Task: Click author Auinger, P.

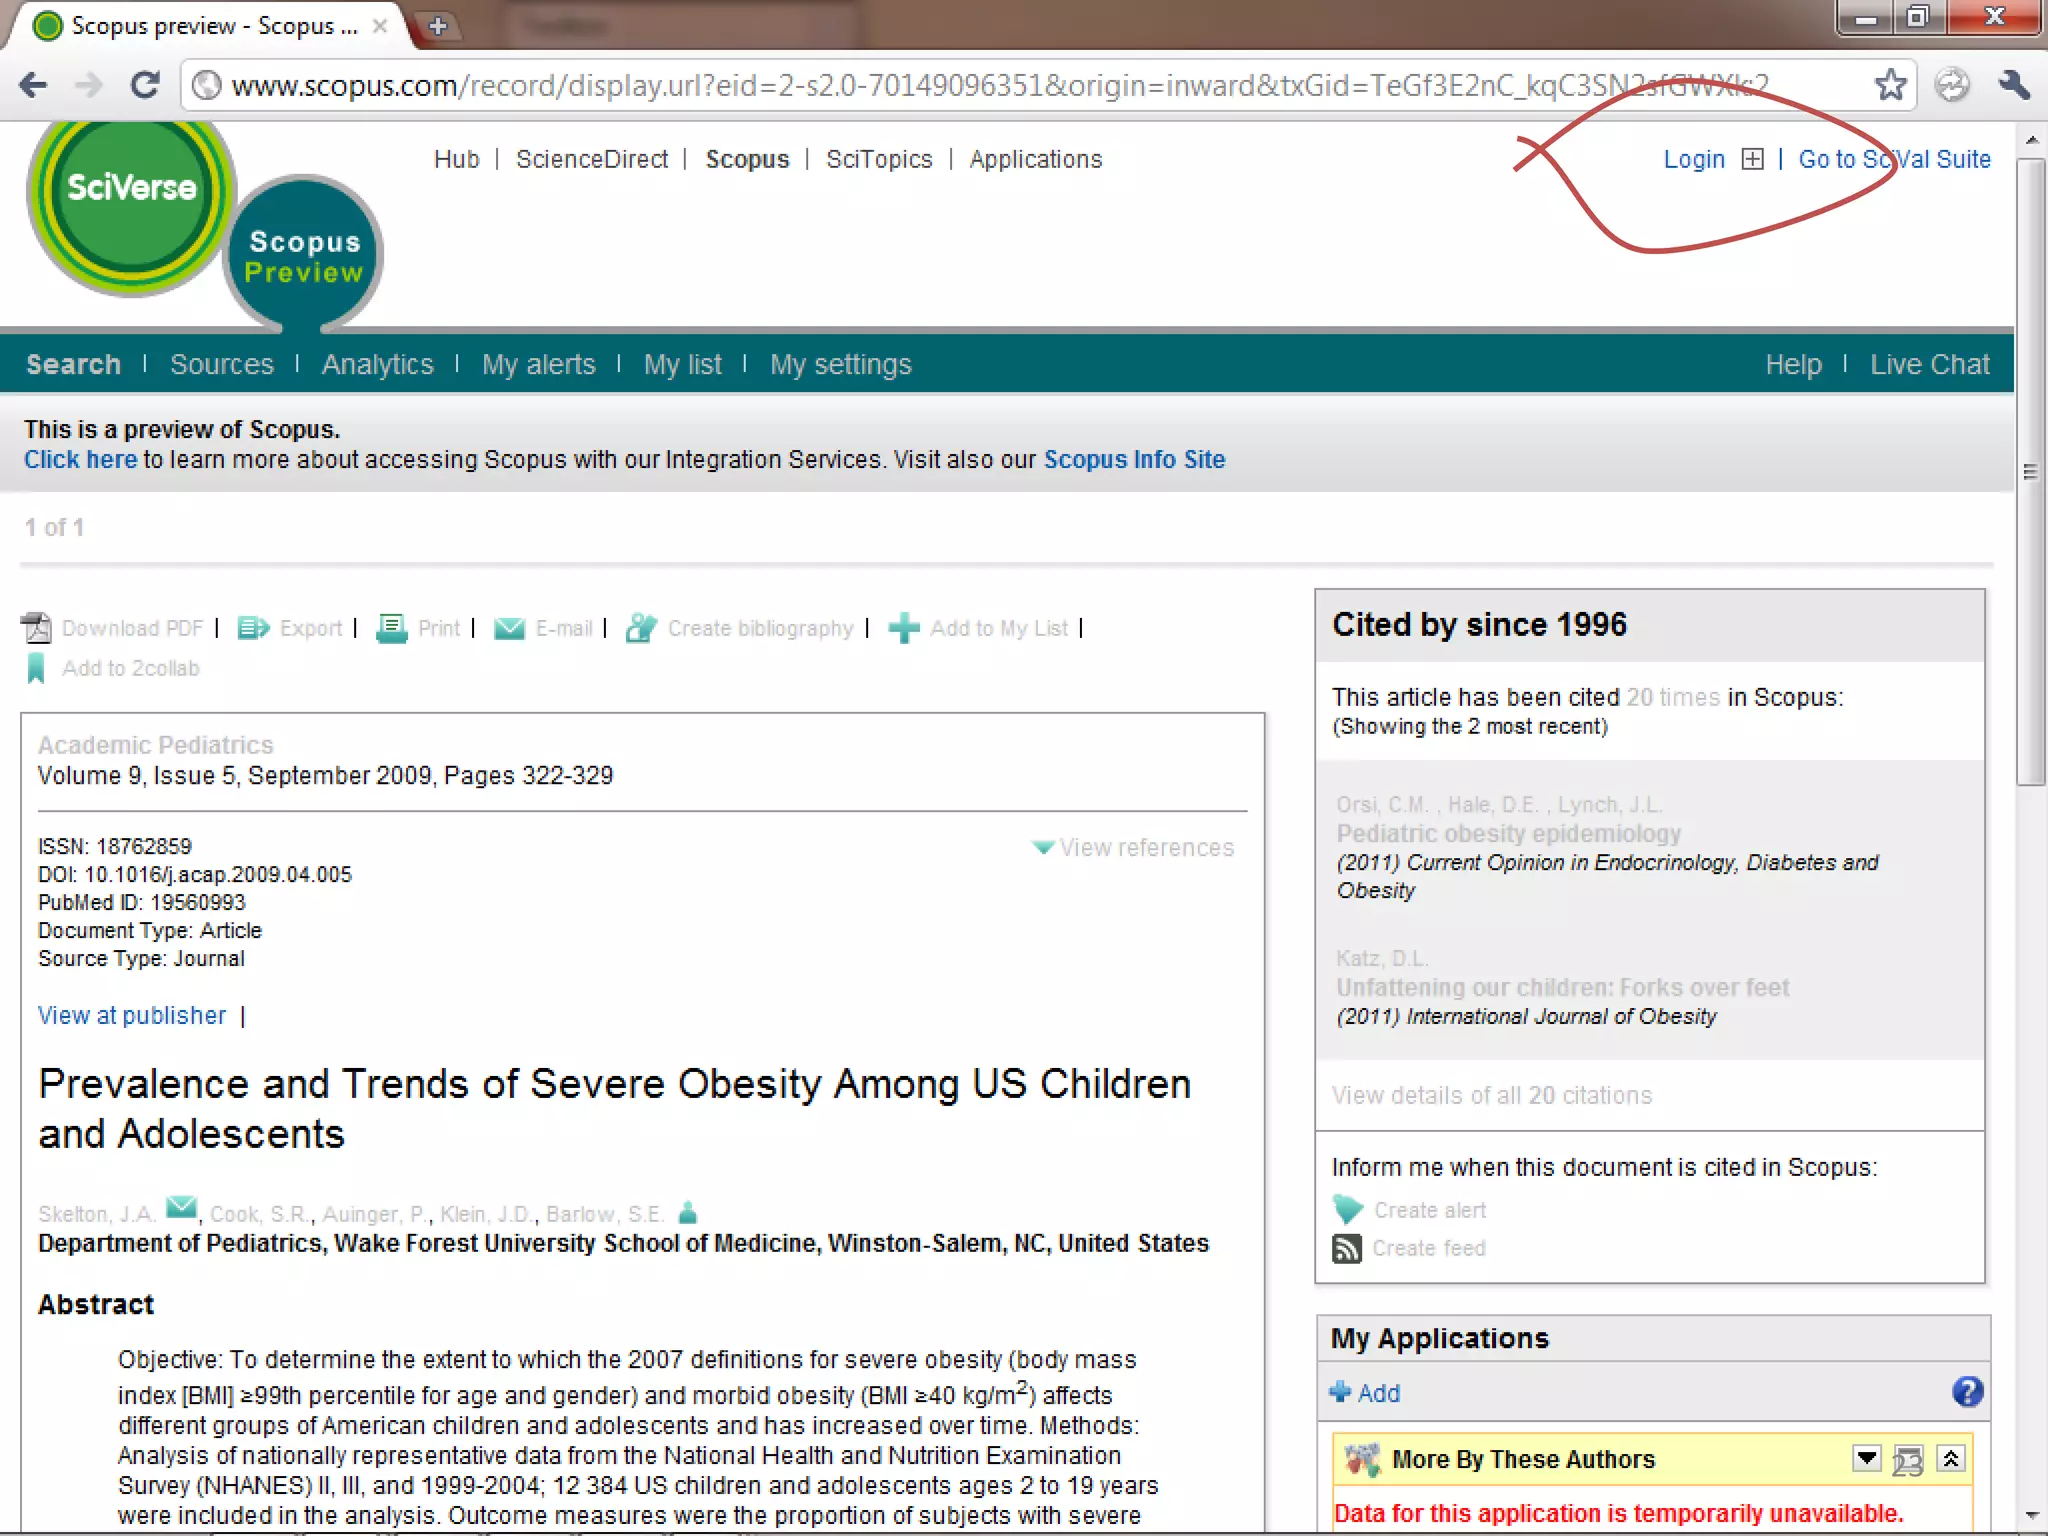Action: tap(374, 1214)
